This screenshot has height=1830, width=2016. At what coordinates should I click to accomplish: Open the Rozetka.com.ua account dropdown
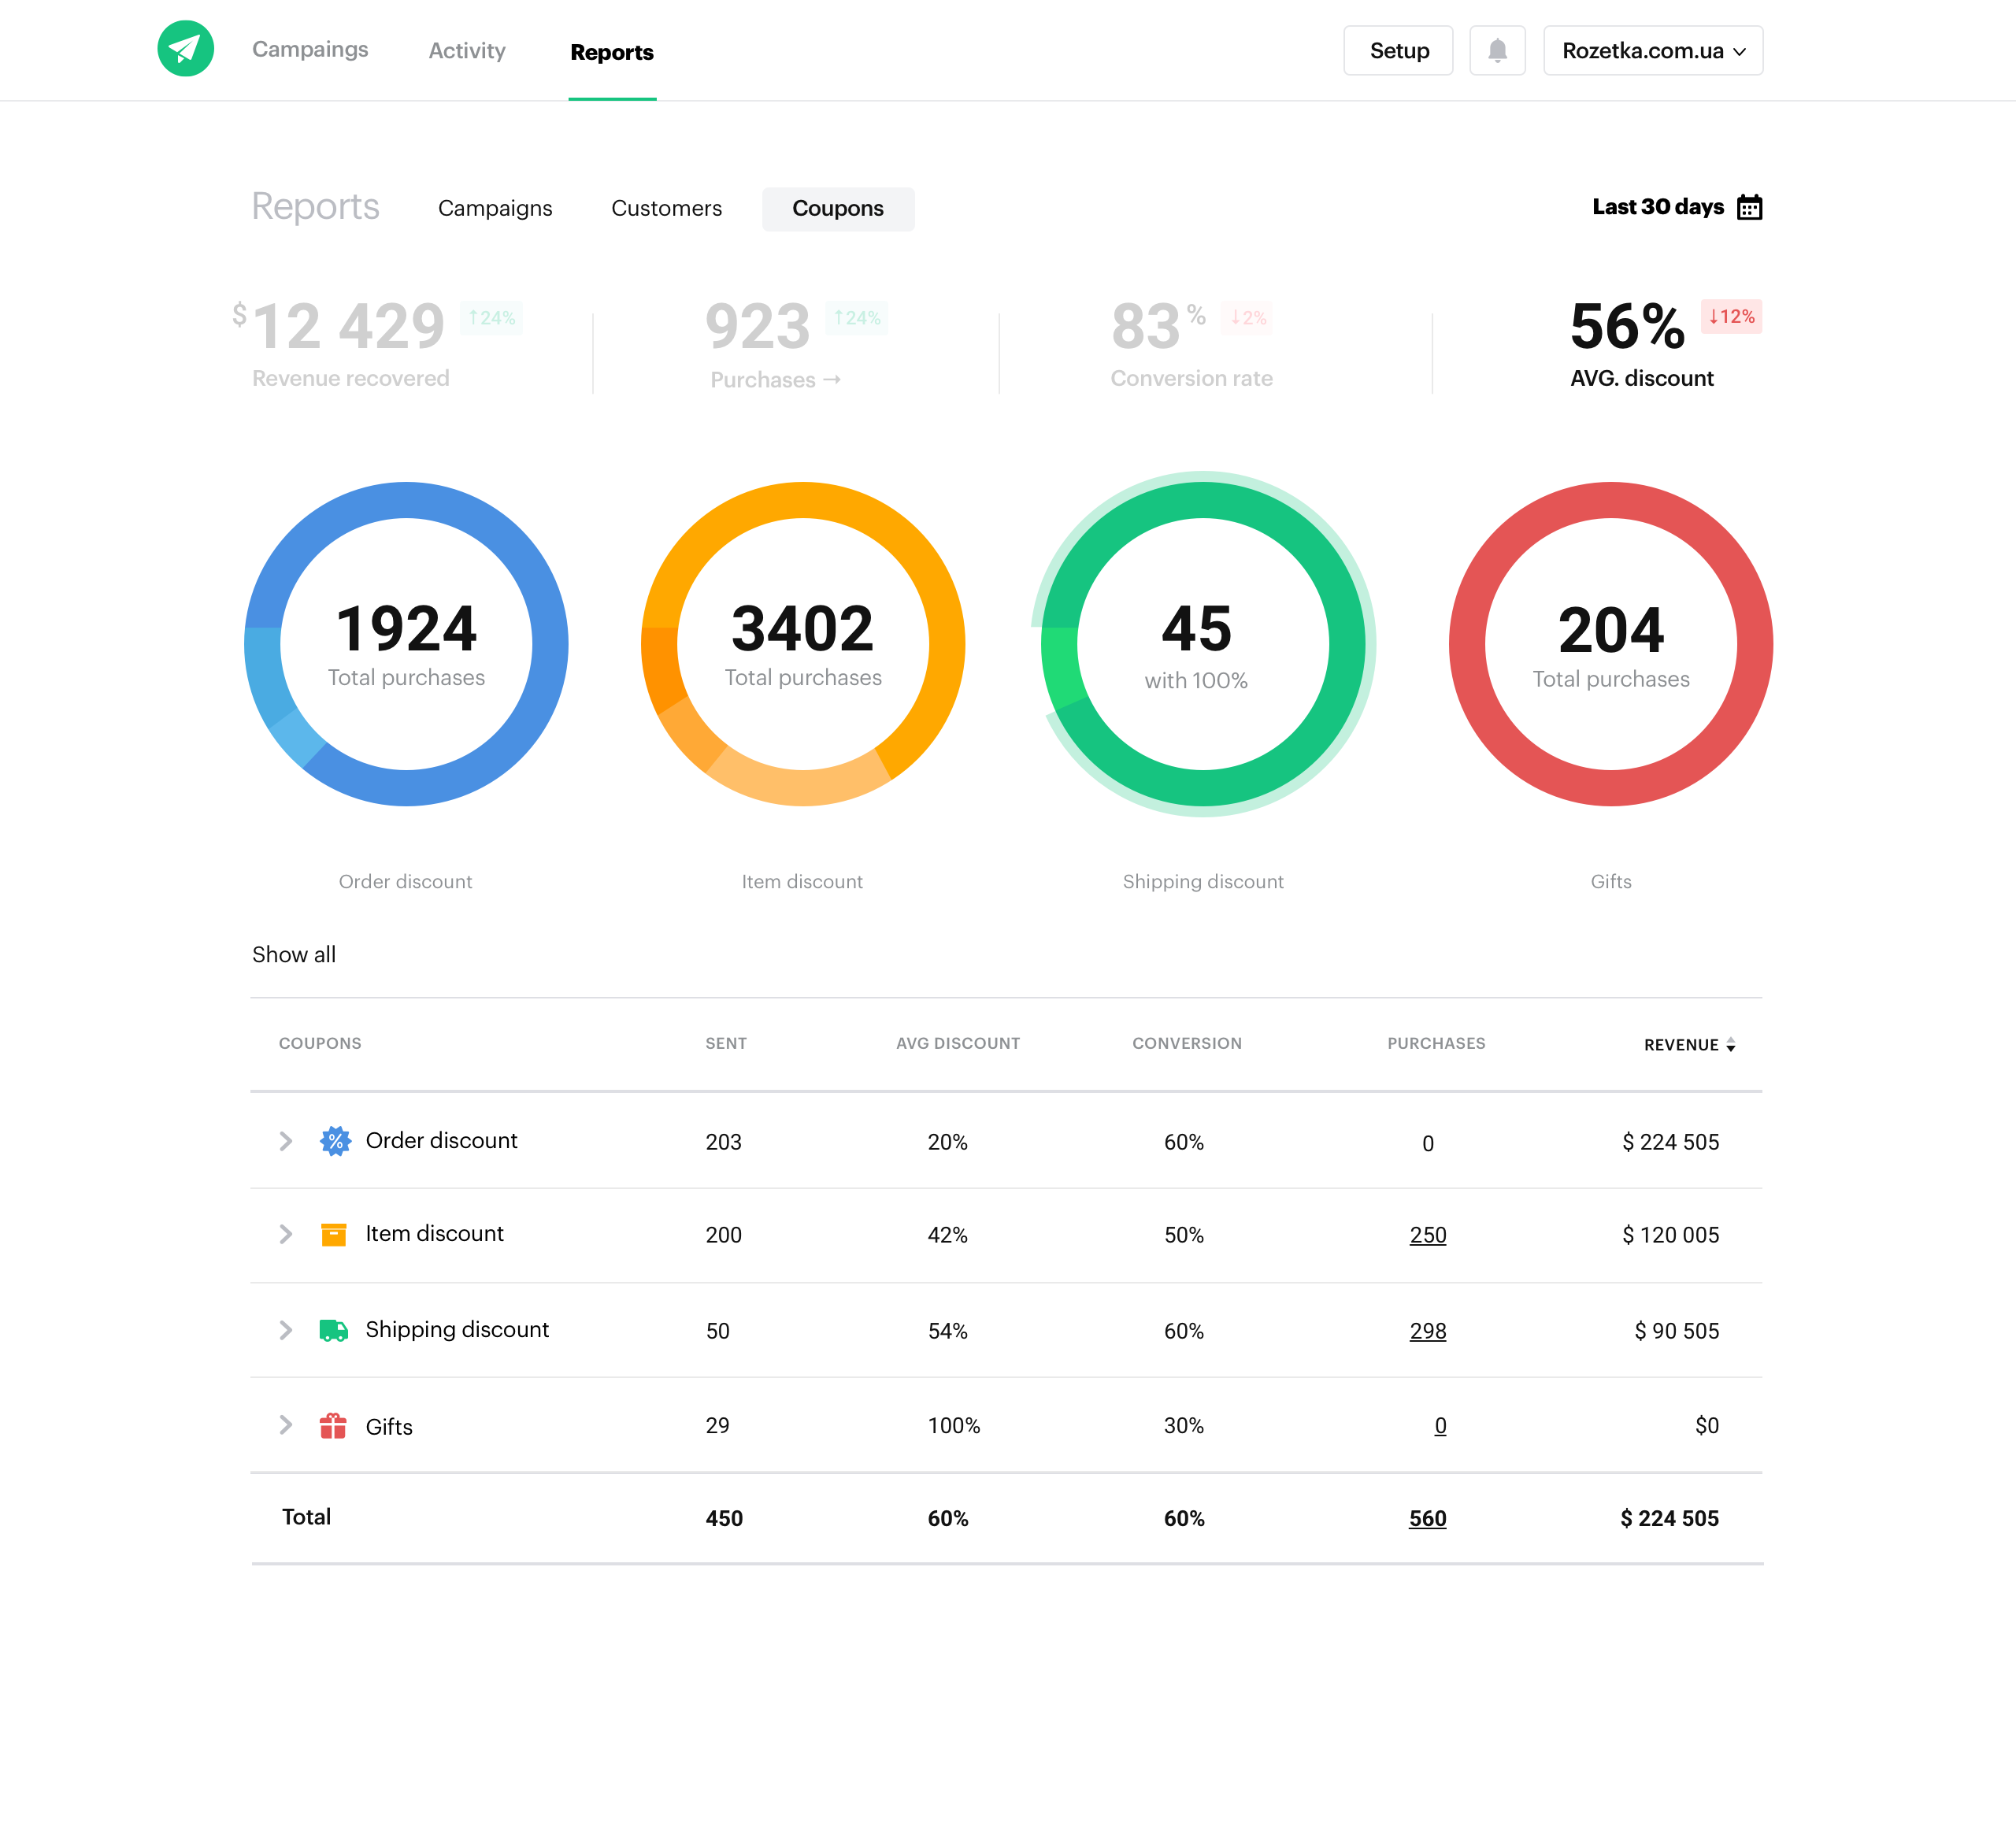click(x=1652, y=51)
